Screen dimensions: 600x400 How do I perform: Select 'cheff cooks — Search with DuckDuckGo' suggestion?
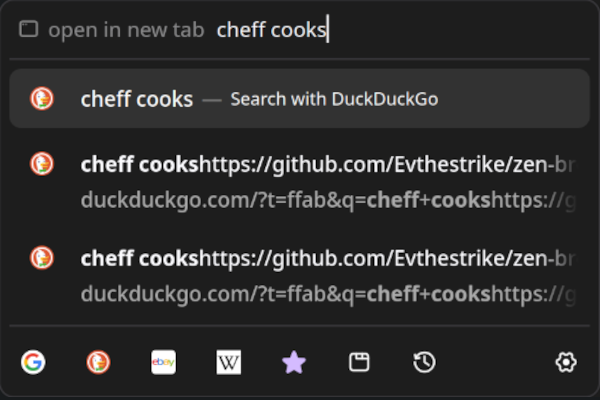(x=300, y=98)
